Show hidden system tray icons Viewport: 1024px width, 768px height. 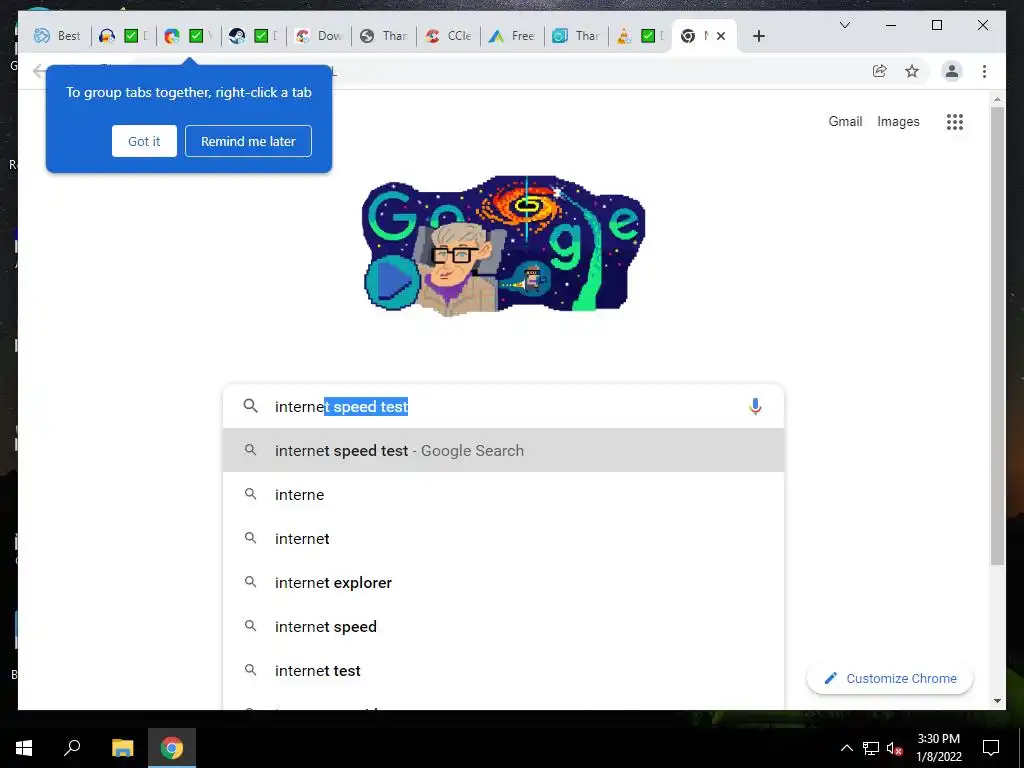(x=846, y=748)
